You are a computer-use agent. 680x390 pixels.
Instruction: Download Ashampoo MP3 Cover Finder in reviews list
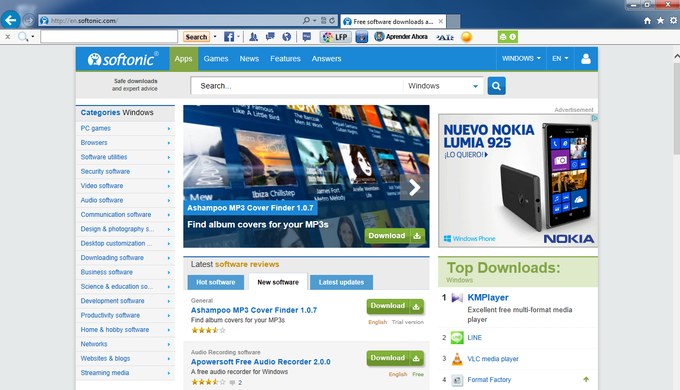(395, 306)
